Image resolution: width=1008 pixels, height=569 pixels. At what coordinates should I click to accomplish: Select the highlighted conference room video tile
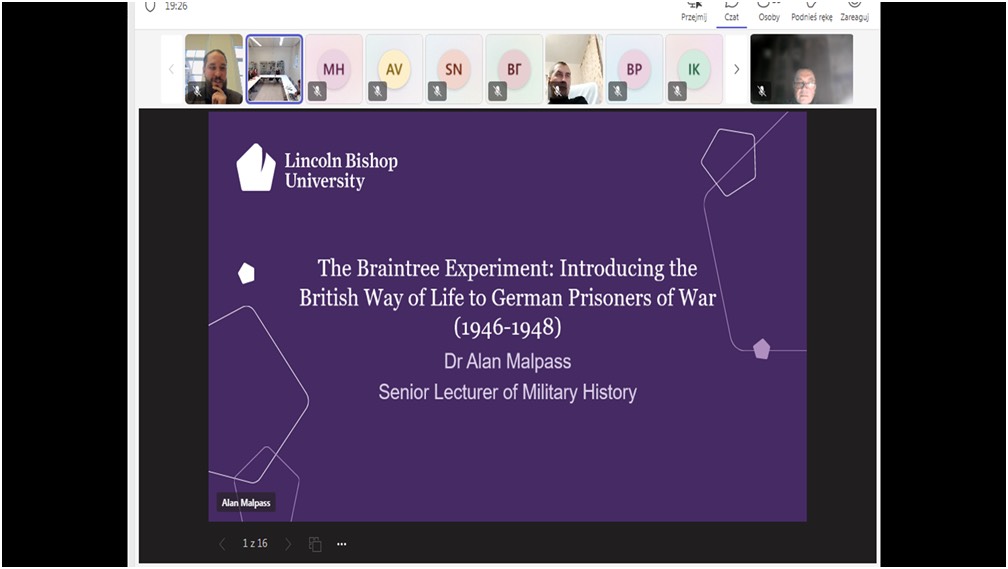click(274, 69)
